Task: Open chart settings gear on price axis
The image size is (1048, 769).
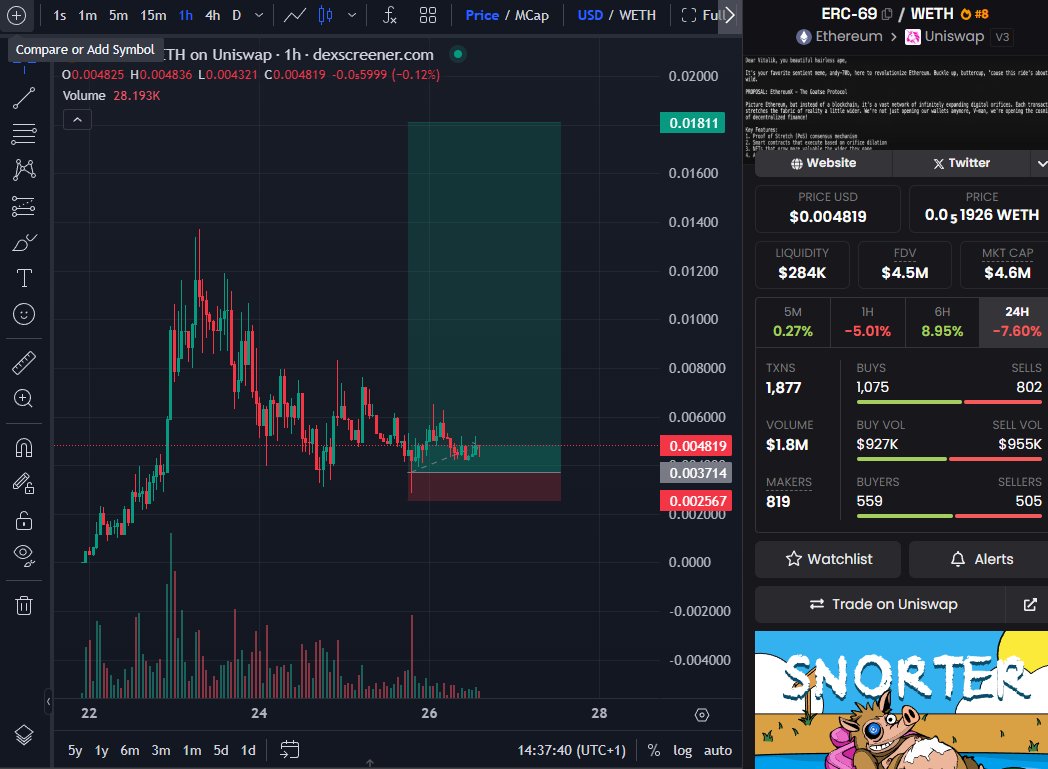Action: coord(702,715)
